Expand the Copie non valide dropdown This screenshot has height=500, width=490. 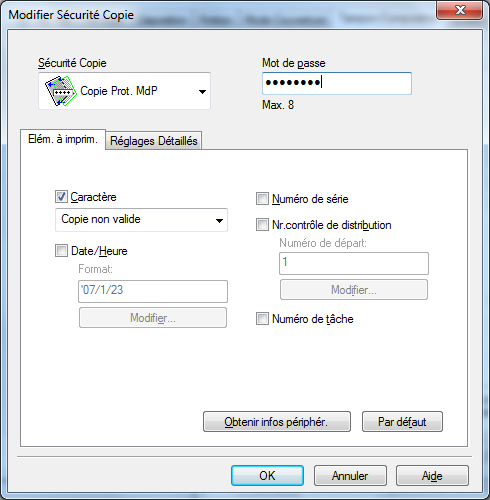coord(219,220)
